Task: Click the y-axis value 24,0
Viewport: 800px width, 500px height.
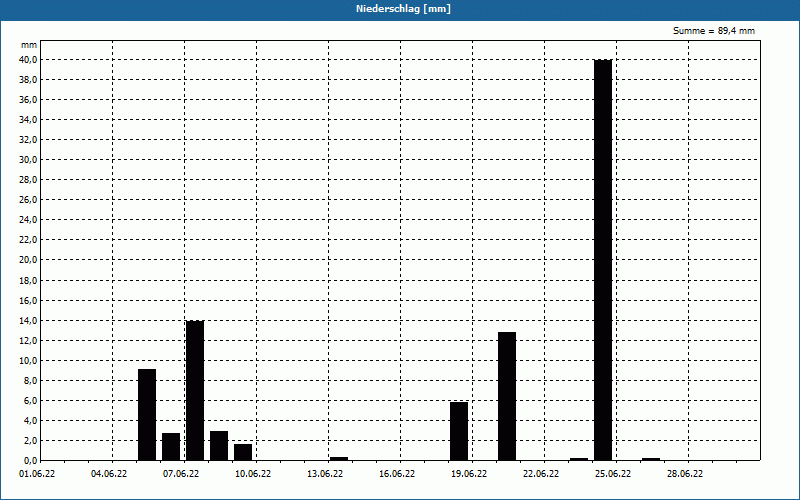Action: (x=29, y=220)
